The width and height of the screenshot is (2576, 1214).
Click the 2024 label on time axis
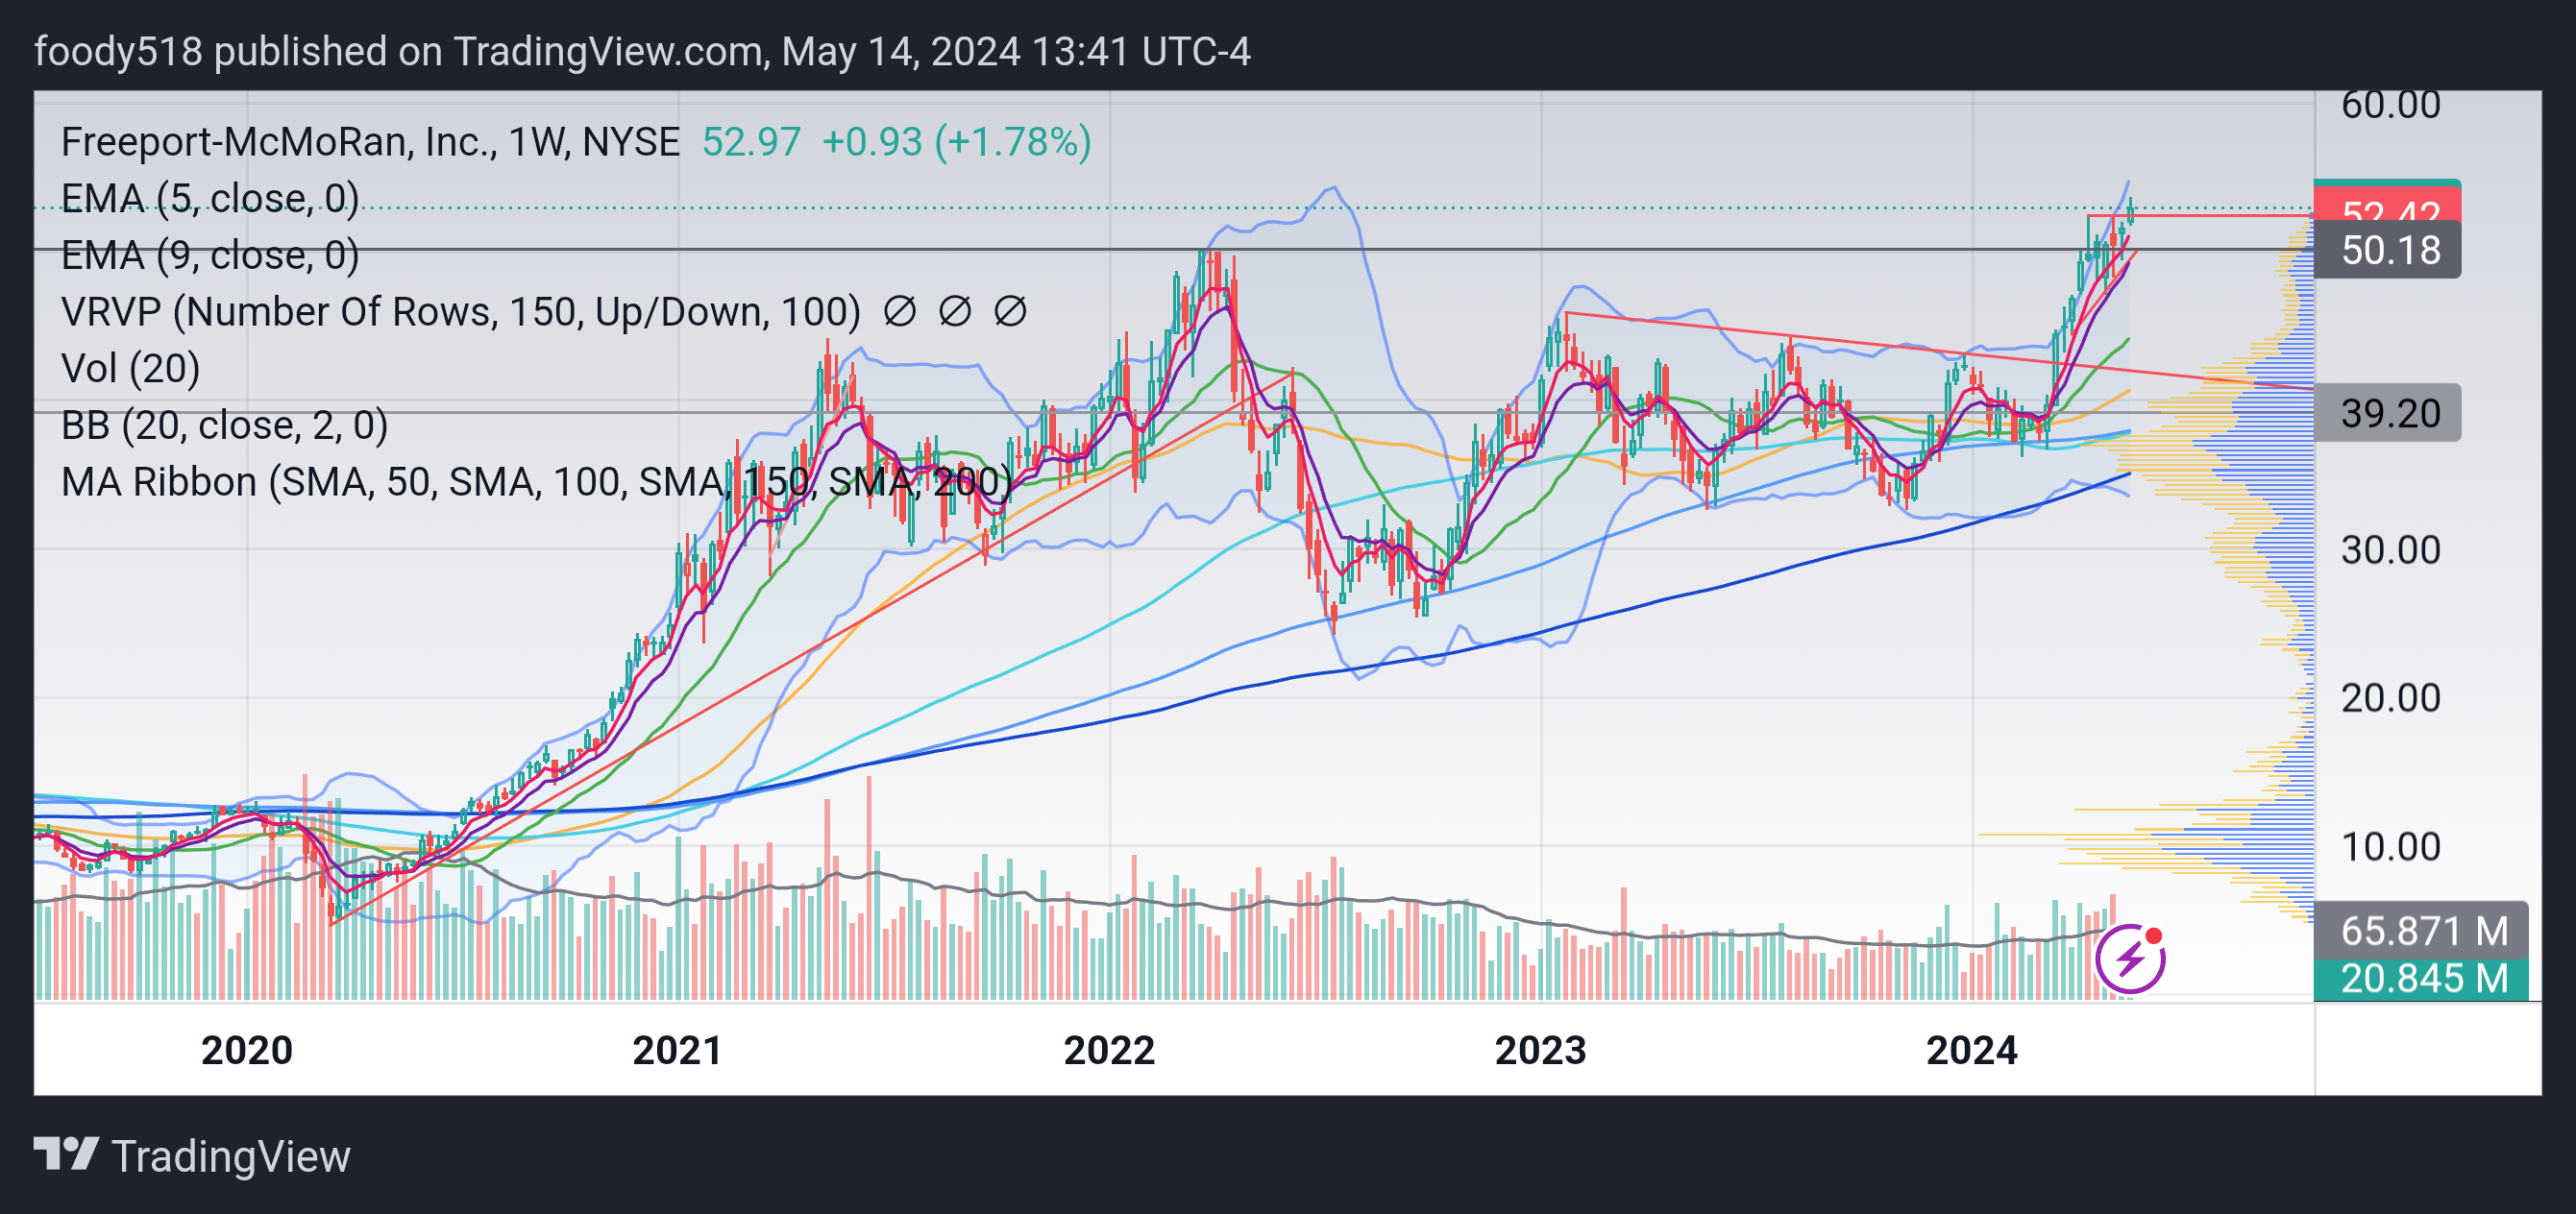click(x=1971, y=1050)
